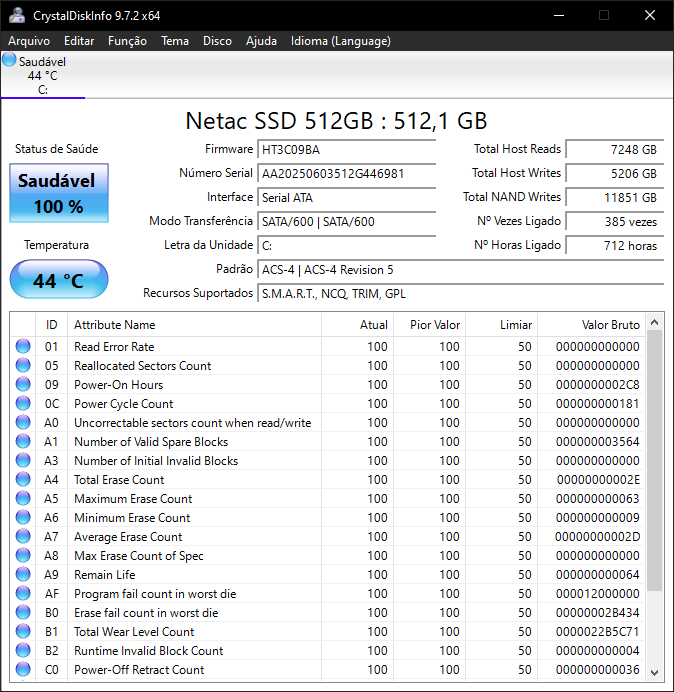Click the Valor Bruto column header

coord(591,325)
